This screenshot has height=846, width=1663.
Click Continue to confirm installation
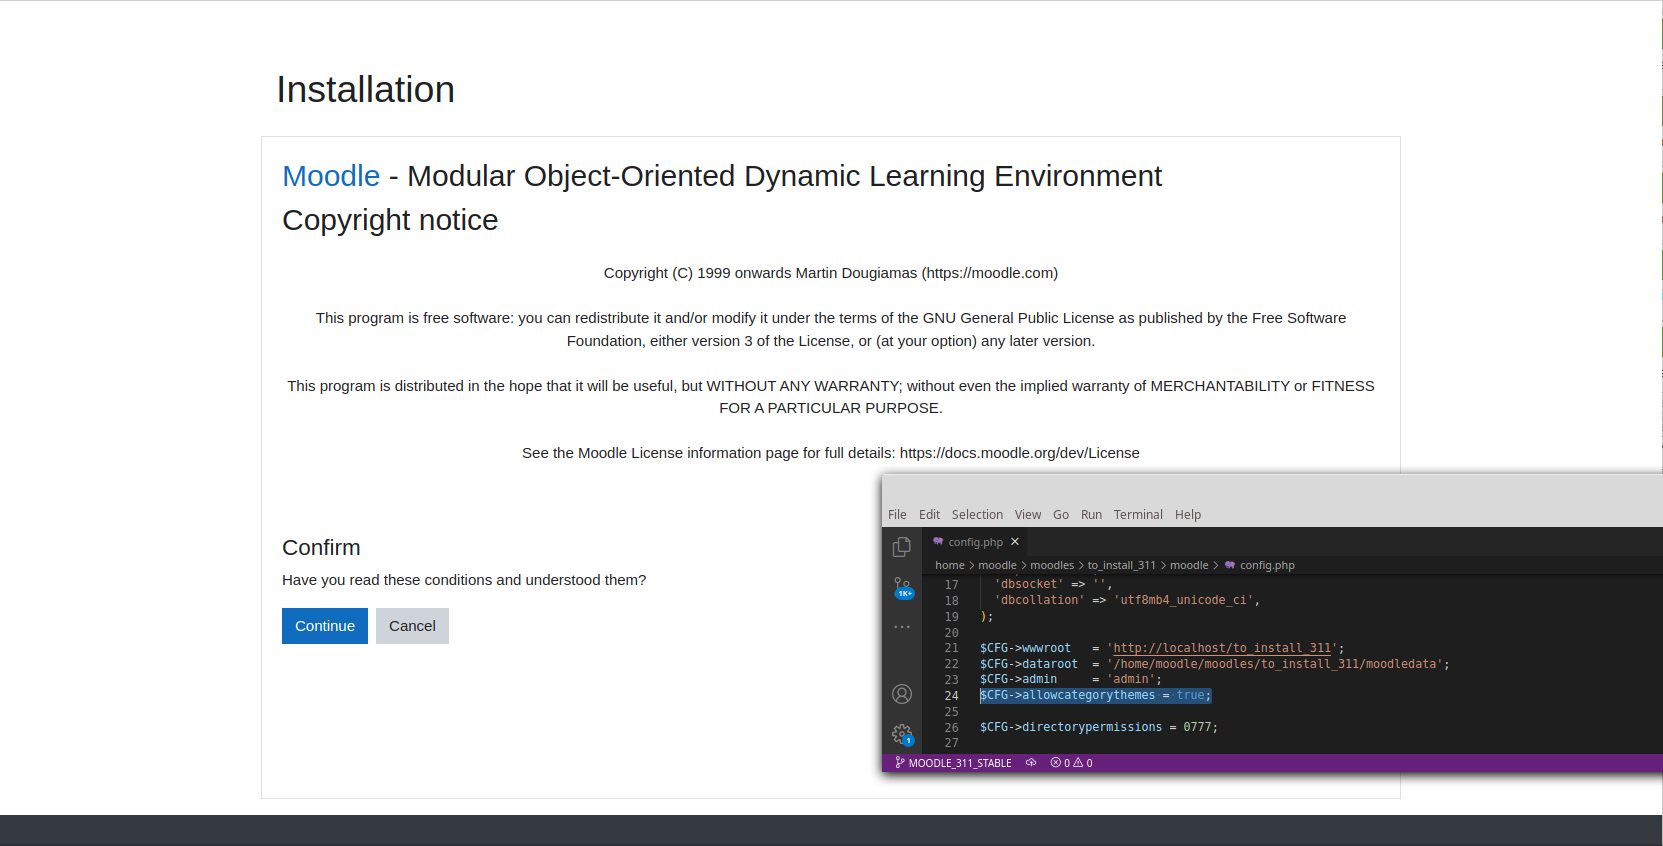click(x=325, y=626)
